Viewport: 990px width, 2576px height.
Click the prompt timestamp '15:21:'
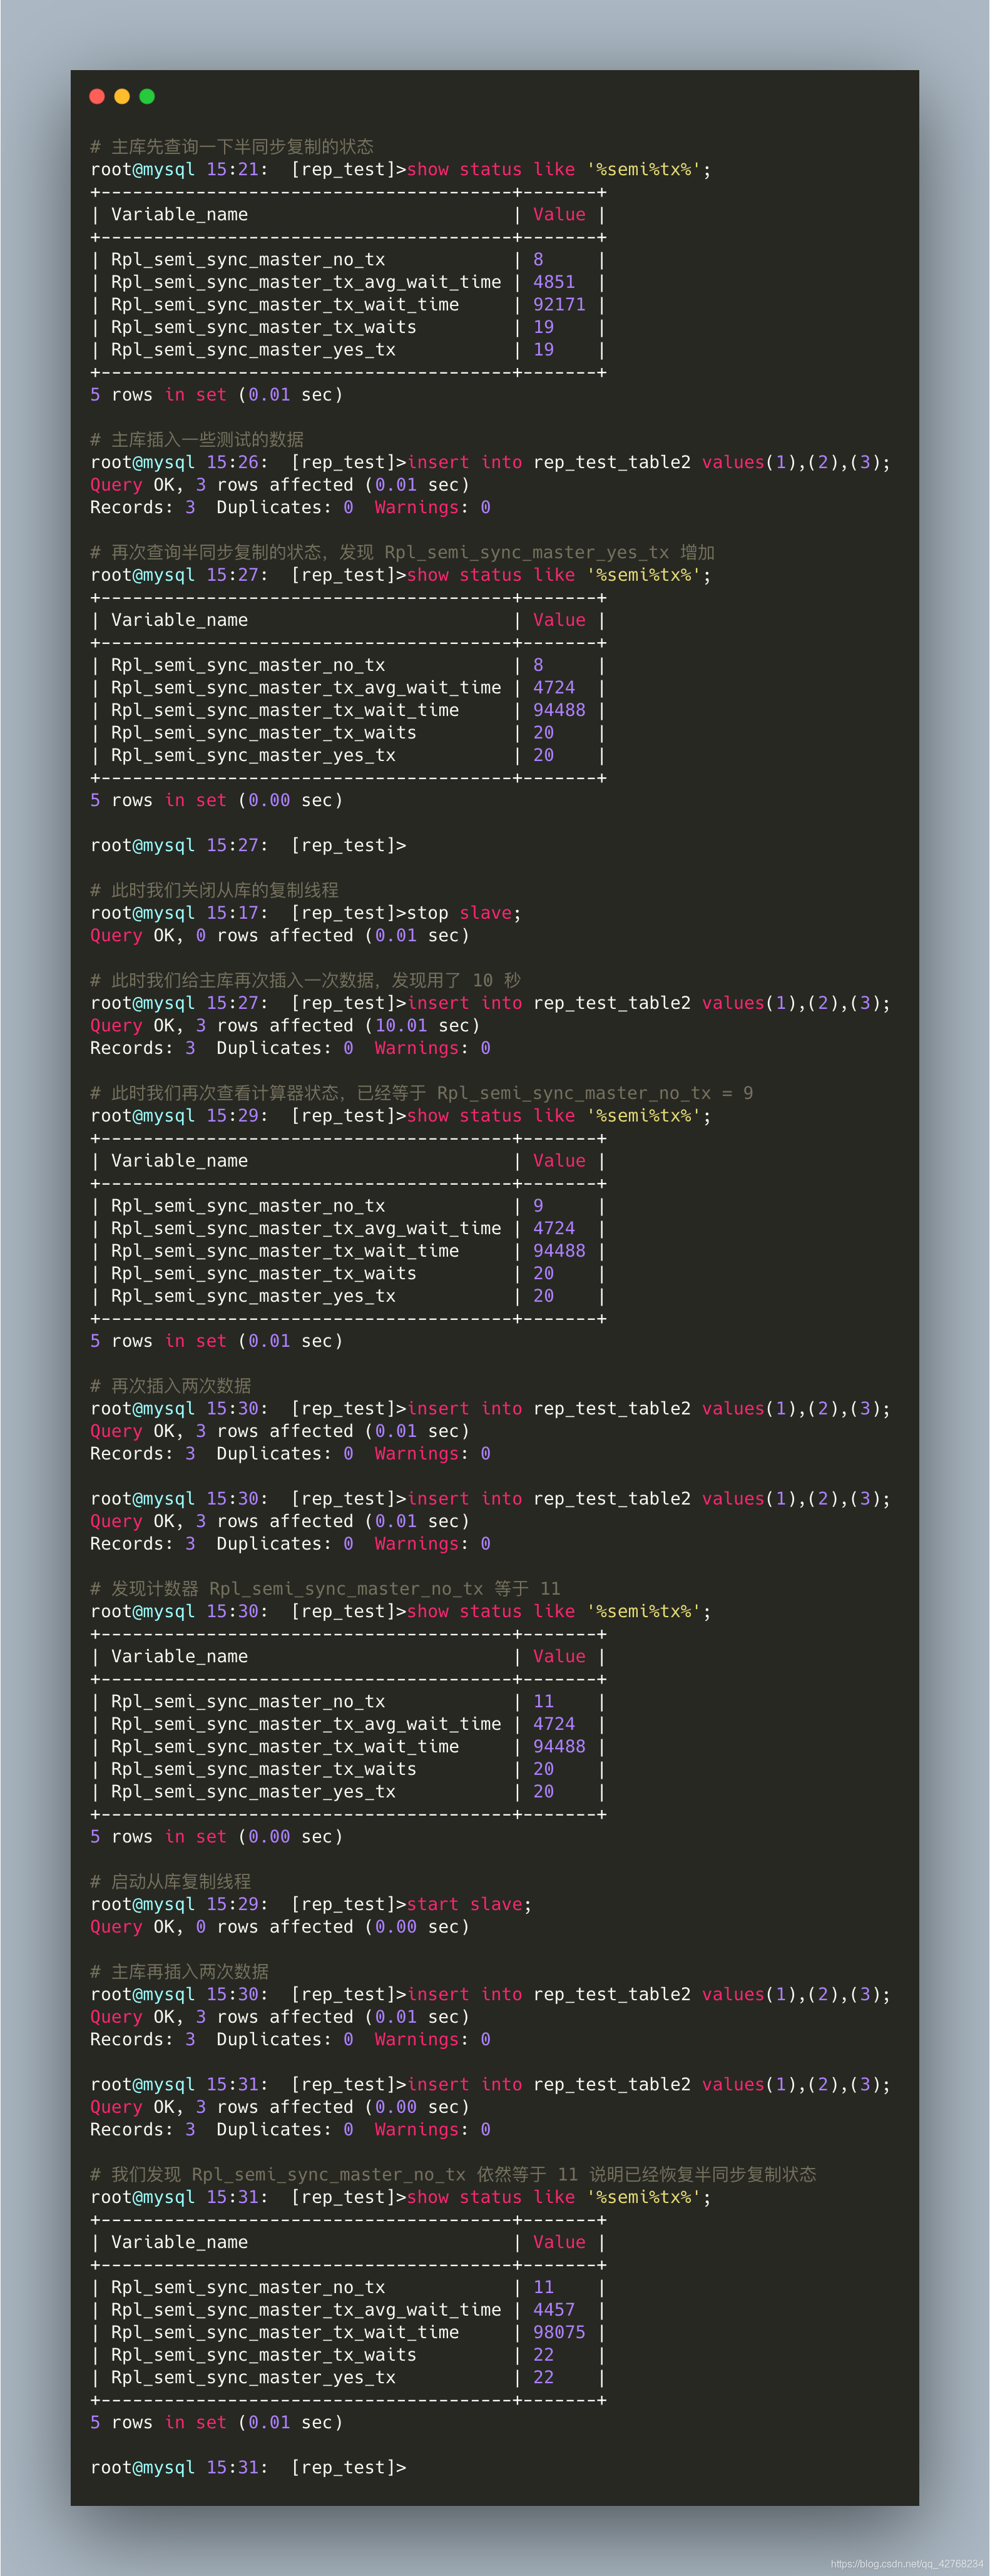click(237, 170)
